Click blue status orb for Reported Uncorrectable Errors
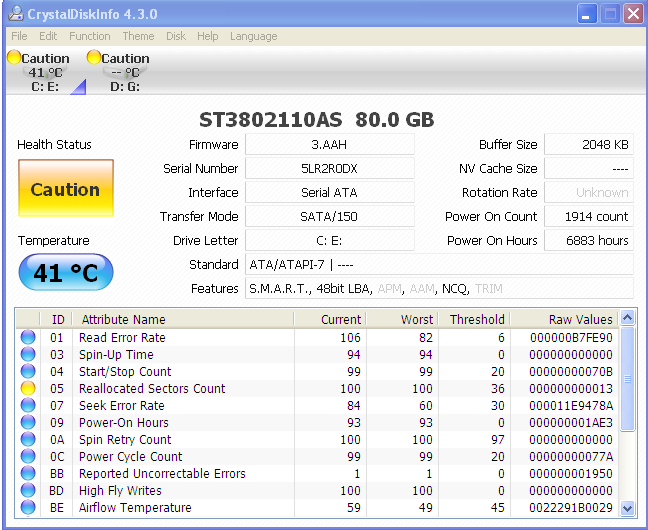The width and height of the screenshot is (648, 530). point(28,473)
